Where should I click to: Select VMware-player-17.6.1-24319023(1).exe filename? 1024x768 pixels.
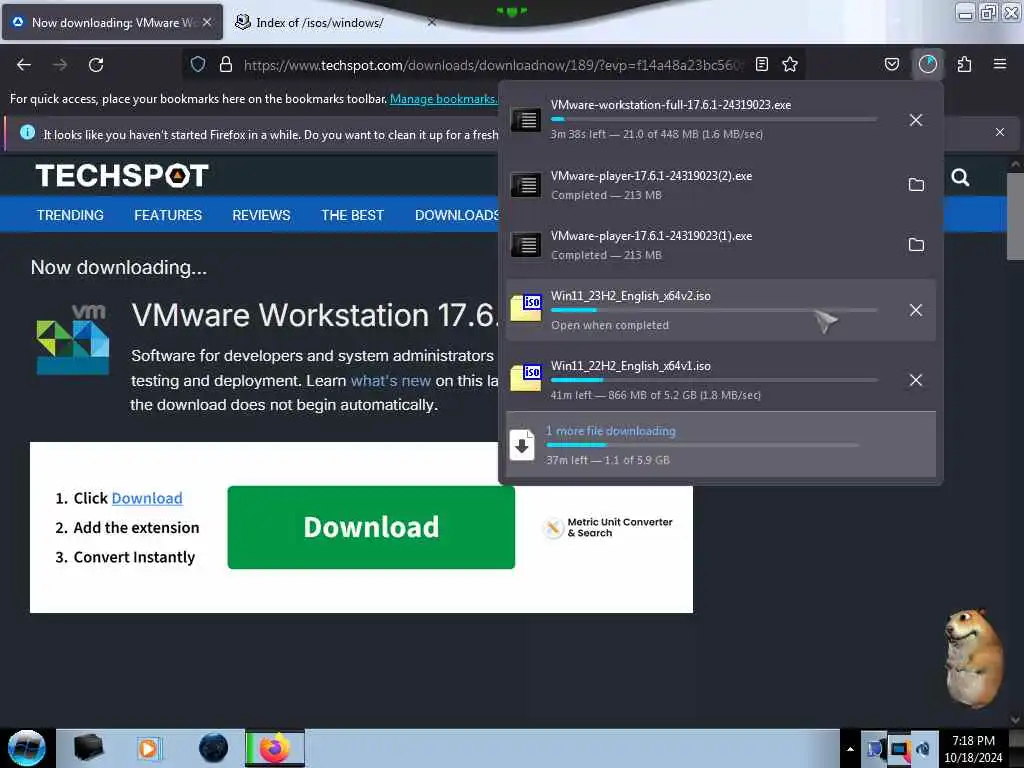[651, 236]
